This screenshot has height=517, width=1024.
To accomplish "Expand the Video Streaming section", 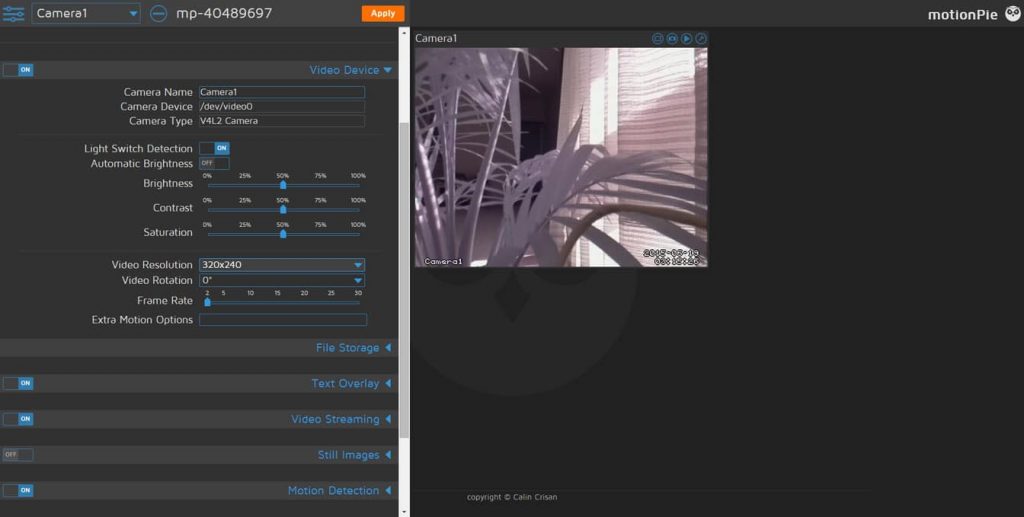I will point(341,419).
